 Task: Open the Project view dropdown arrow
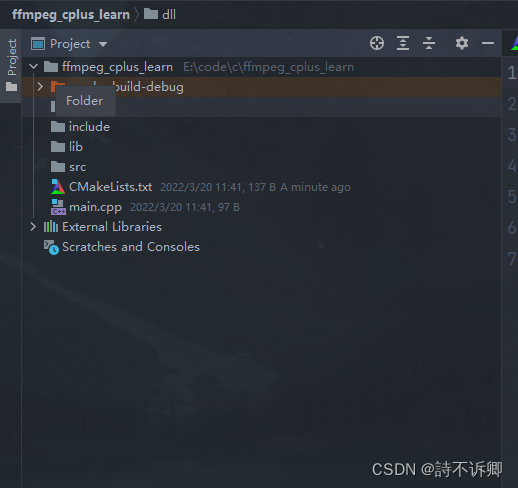tap(103, 44)
